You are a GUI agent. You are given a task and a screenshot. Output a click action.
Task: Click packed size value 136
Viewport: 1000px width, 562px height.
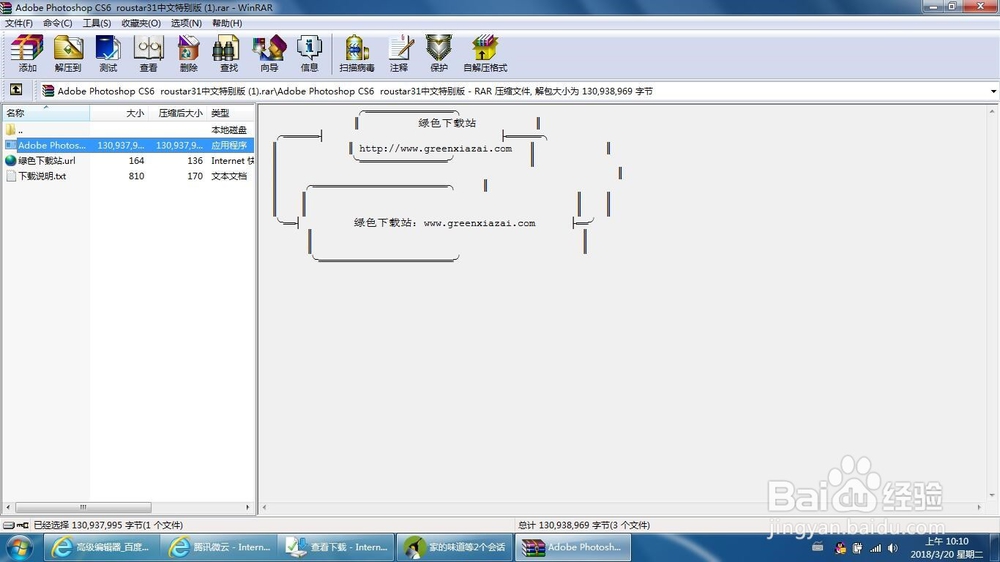pos(195,161)
